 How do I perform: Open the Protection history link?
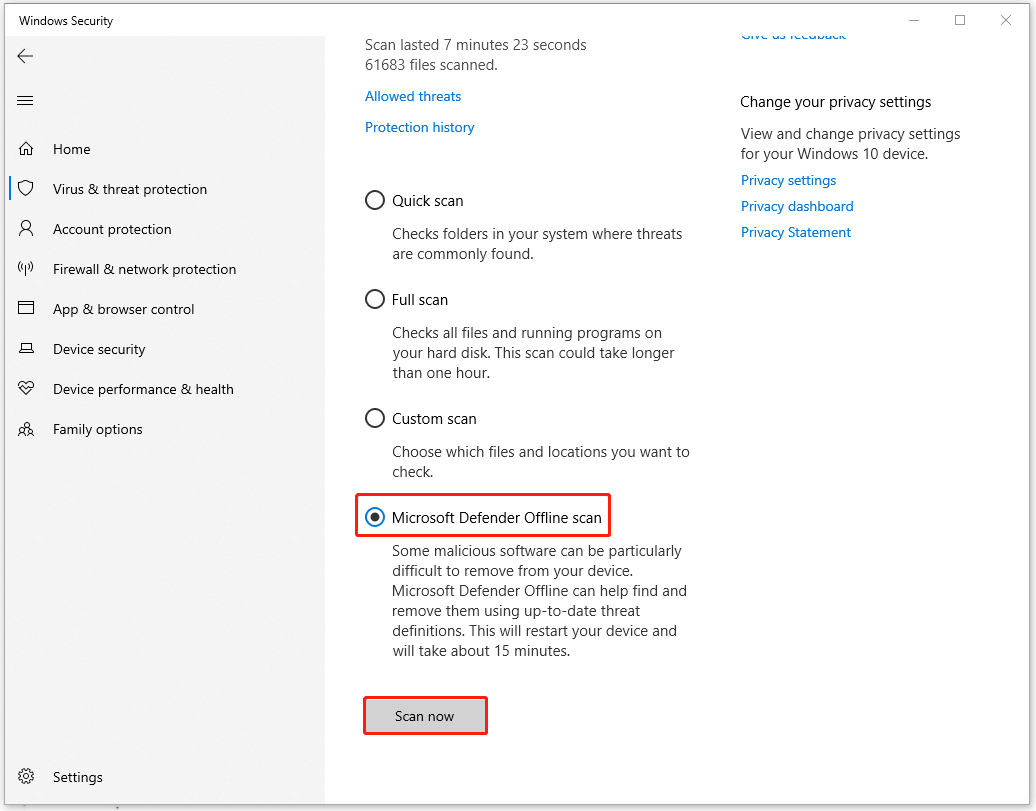(x=419, y=128)
